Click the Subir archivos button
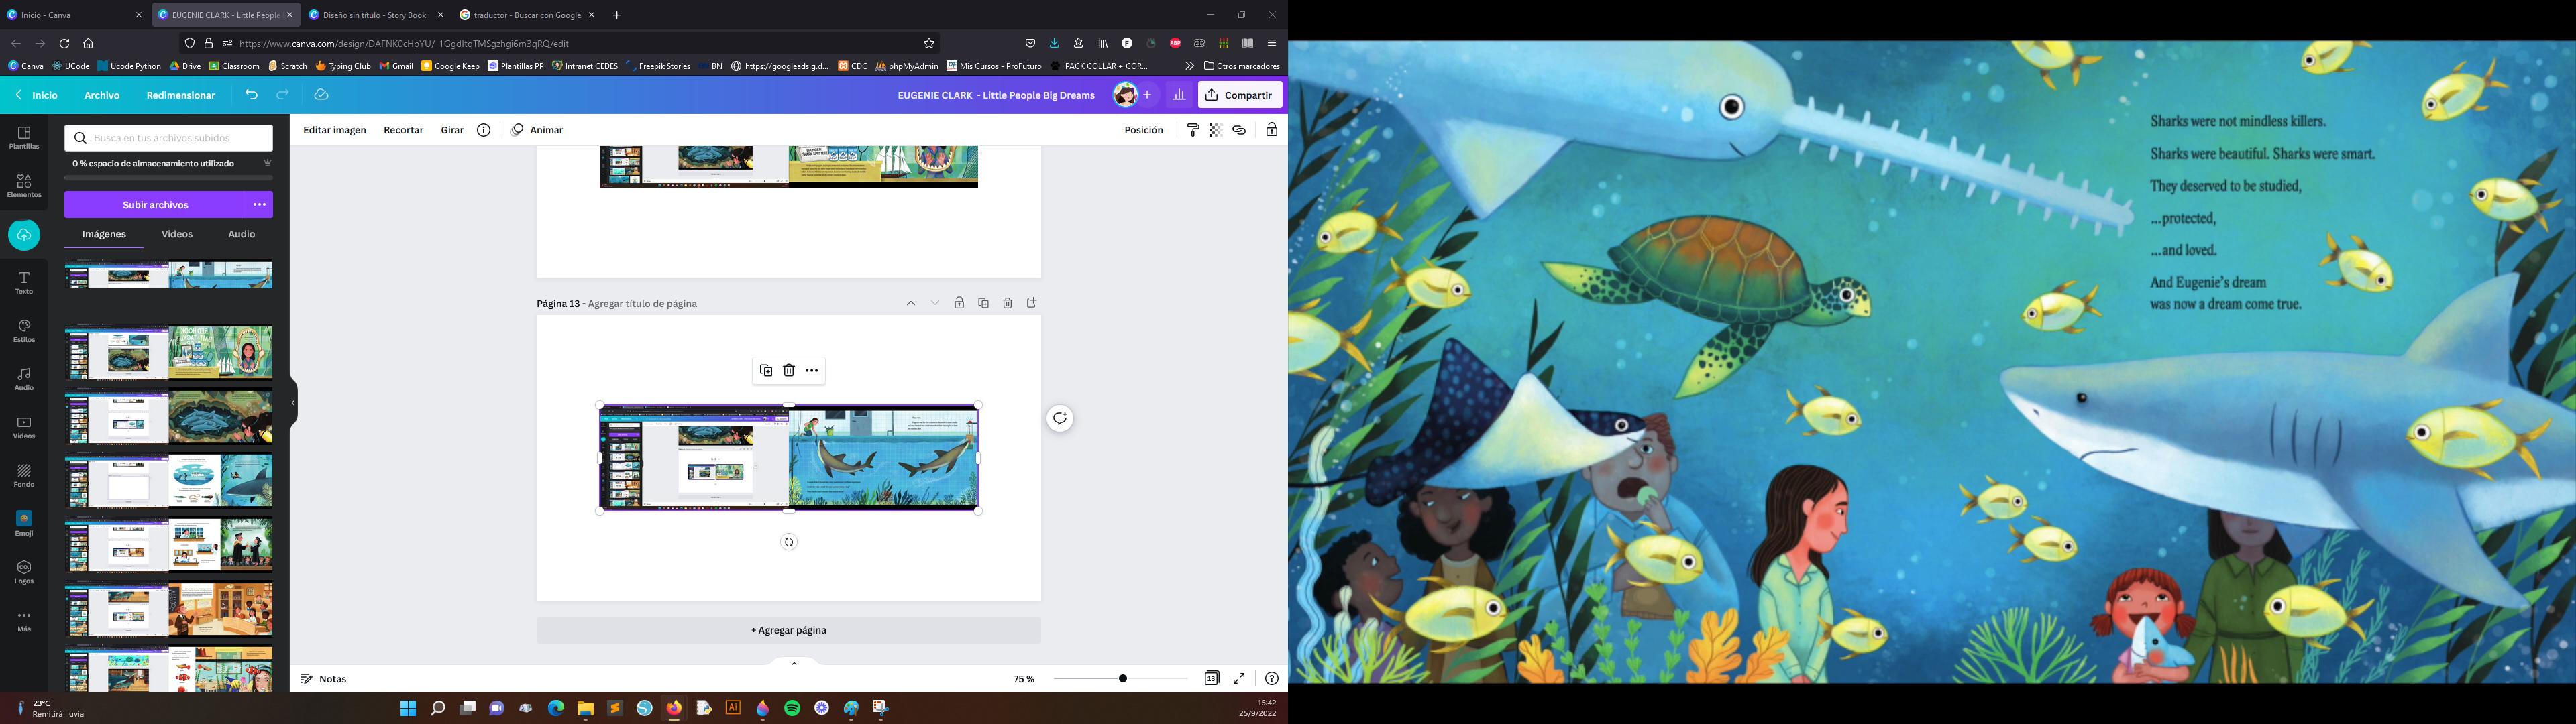 [x=155, y=205]
